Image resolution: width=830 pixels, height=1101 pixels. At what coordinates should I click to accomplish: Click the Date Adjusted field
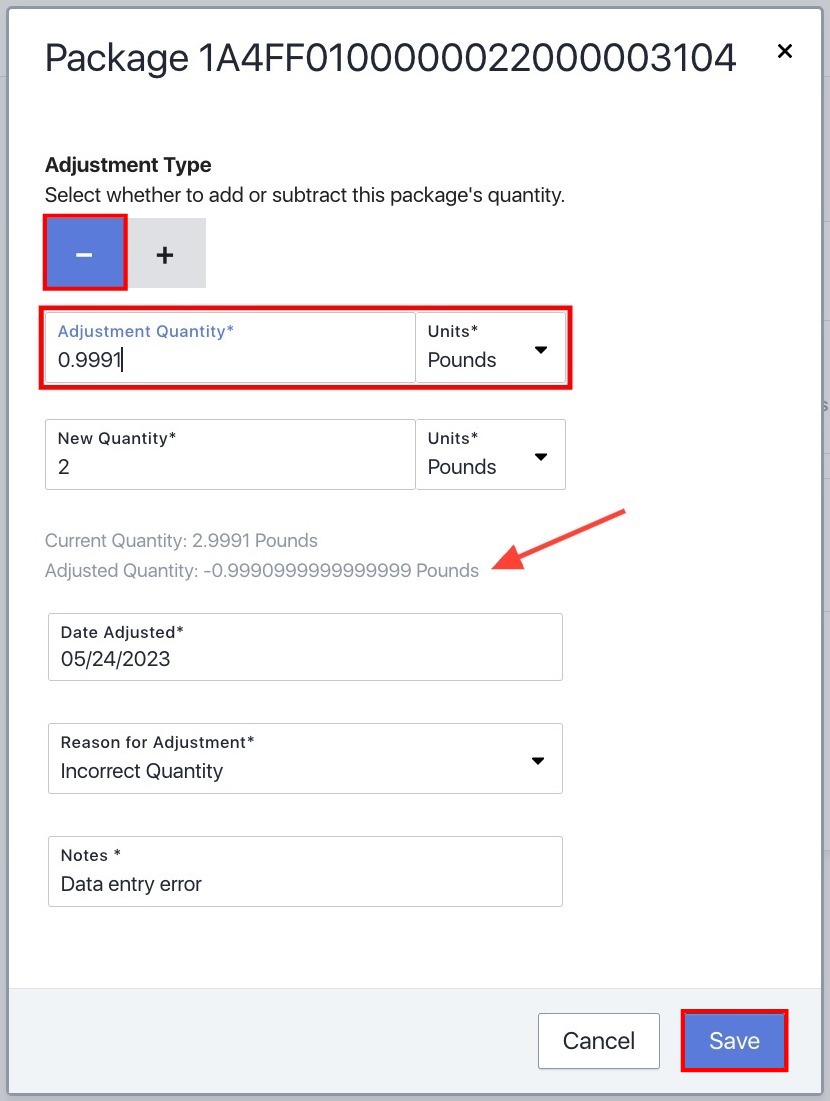(x=305, y=647)
